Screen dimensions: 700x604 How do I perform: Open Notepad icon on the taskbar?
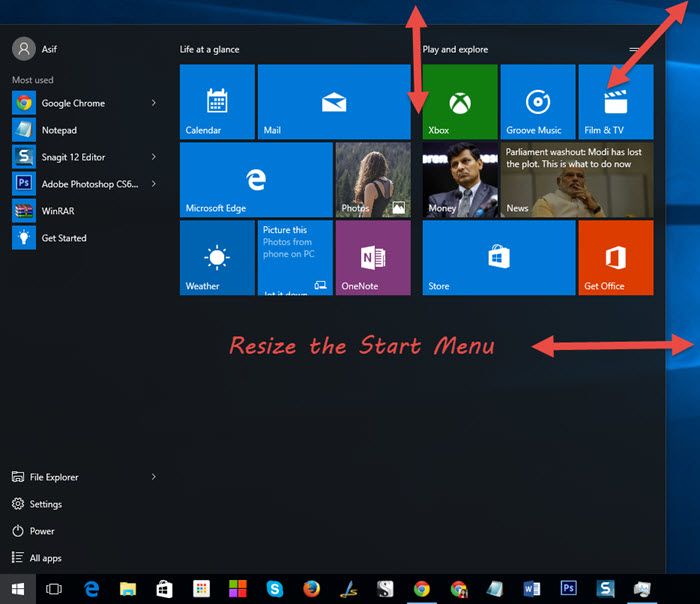coord(495,589)
